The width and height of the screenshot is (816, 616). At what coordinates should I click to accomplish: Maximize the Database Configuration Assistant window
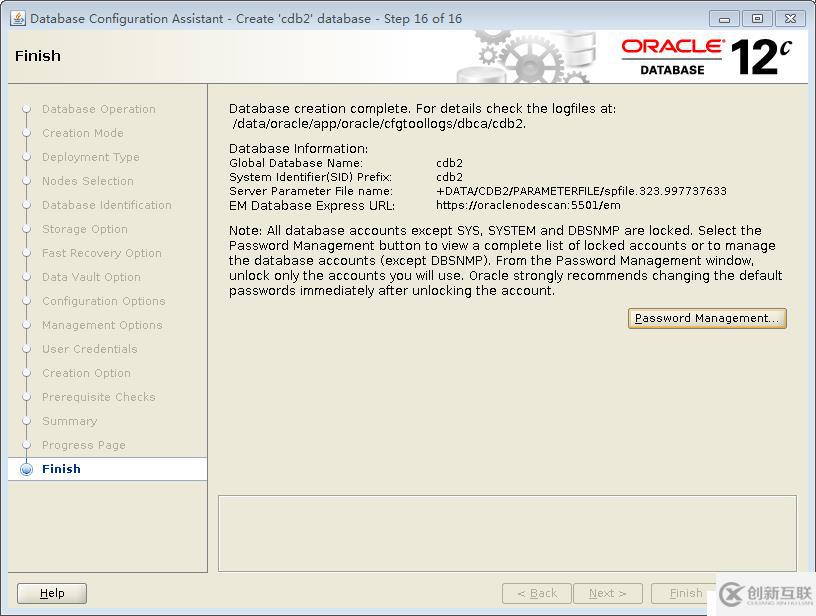pos(757,19)
